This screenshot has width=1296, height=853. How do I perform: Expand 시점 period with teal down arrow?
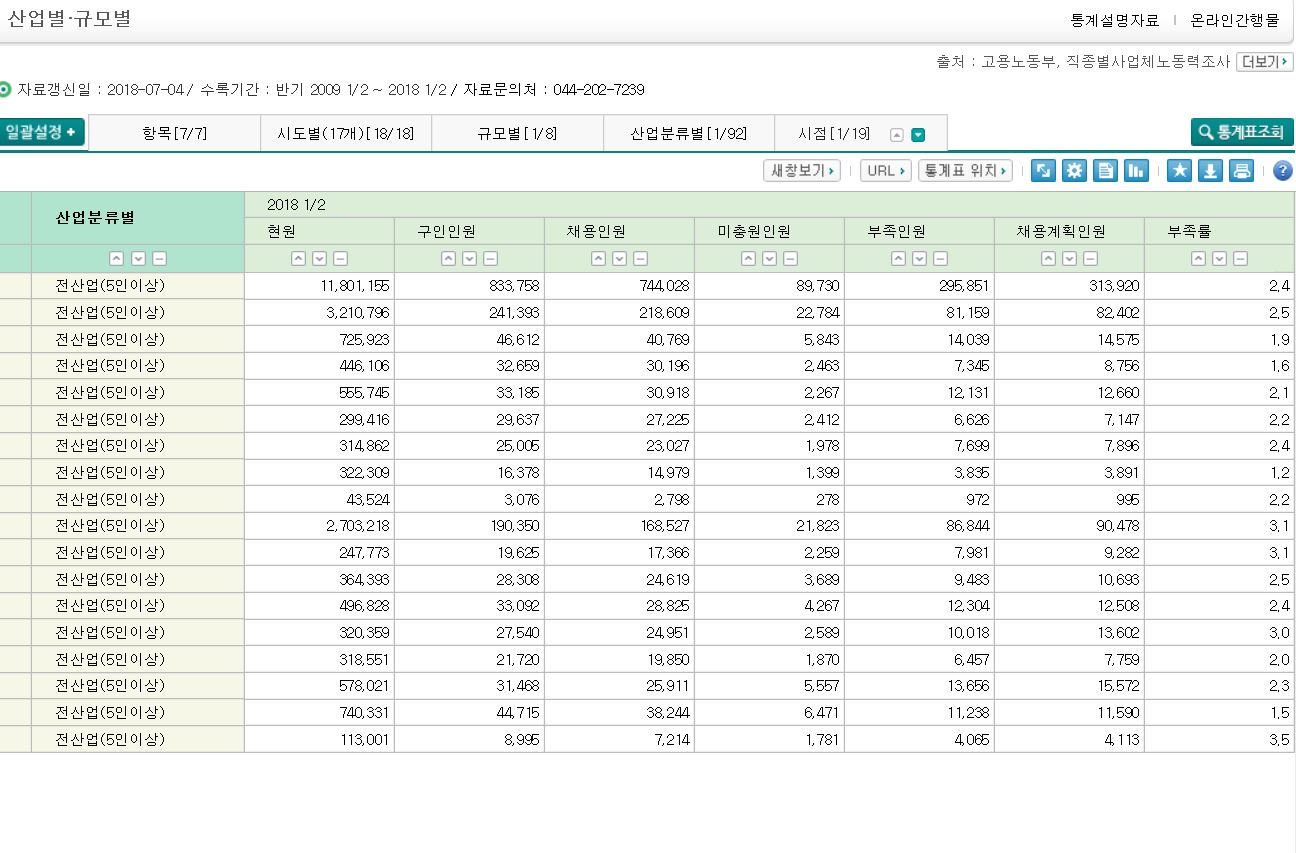pyautogui.click(x=918, y=135)
